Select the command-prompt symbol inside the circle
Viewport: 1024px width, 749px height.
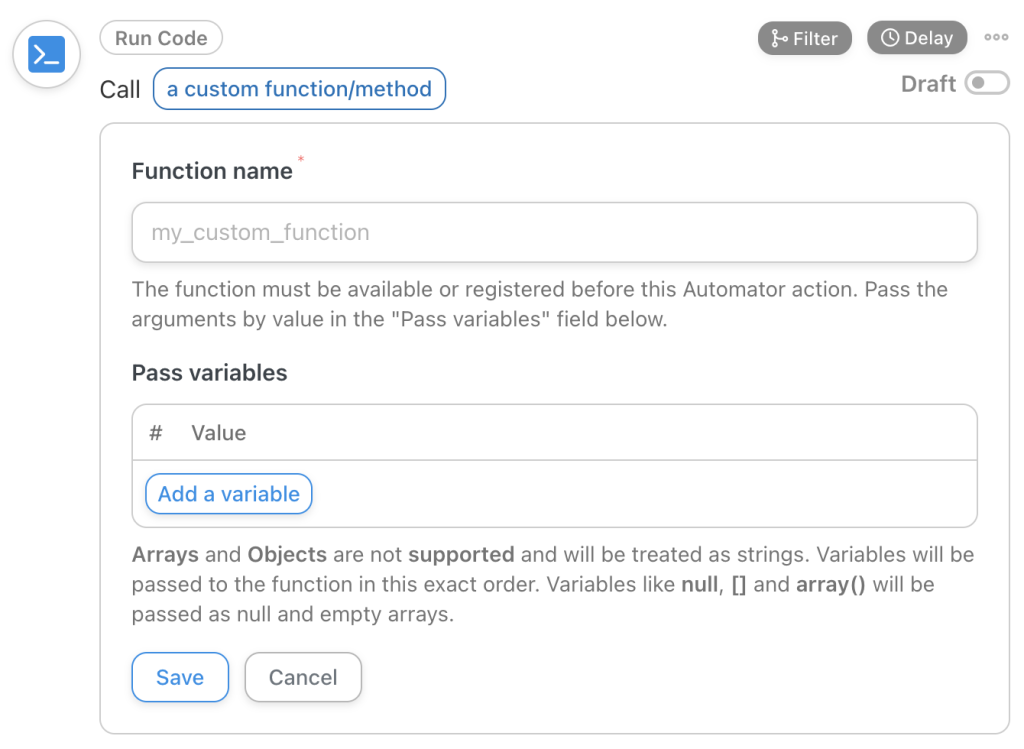point(46,54)
